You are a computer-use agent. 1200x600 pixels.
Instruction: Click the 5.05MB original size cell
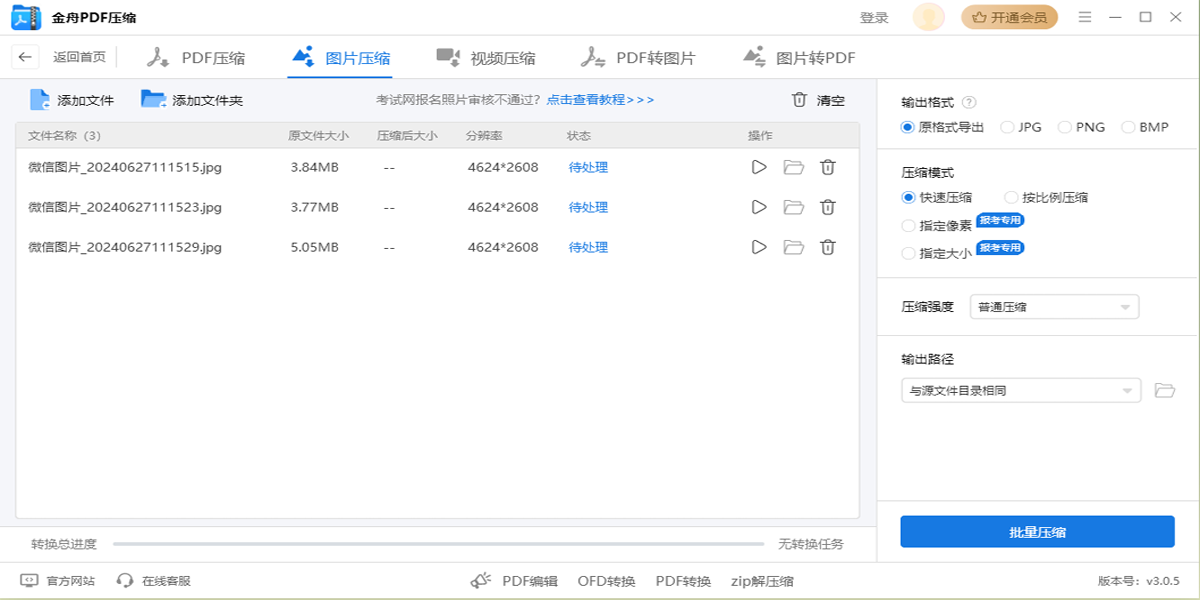tap(315, 247)
